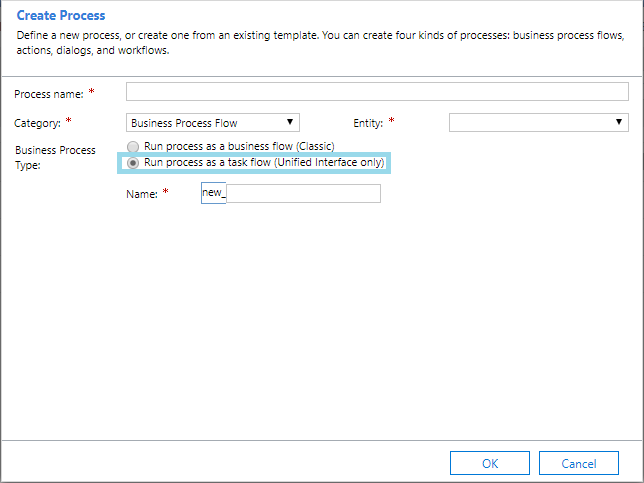Click the dialog description paragraph text
The image size is (644, 483).
tap(320, 43)
